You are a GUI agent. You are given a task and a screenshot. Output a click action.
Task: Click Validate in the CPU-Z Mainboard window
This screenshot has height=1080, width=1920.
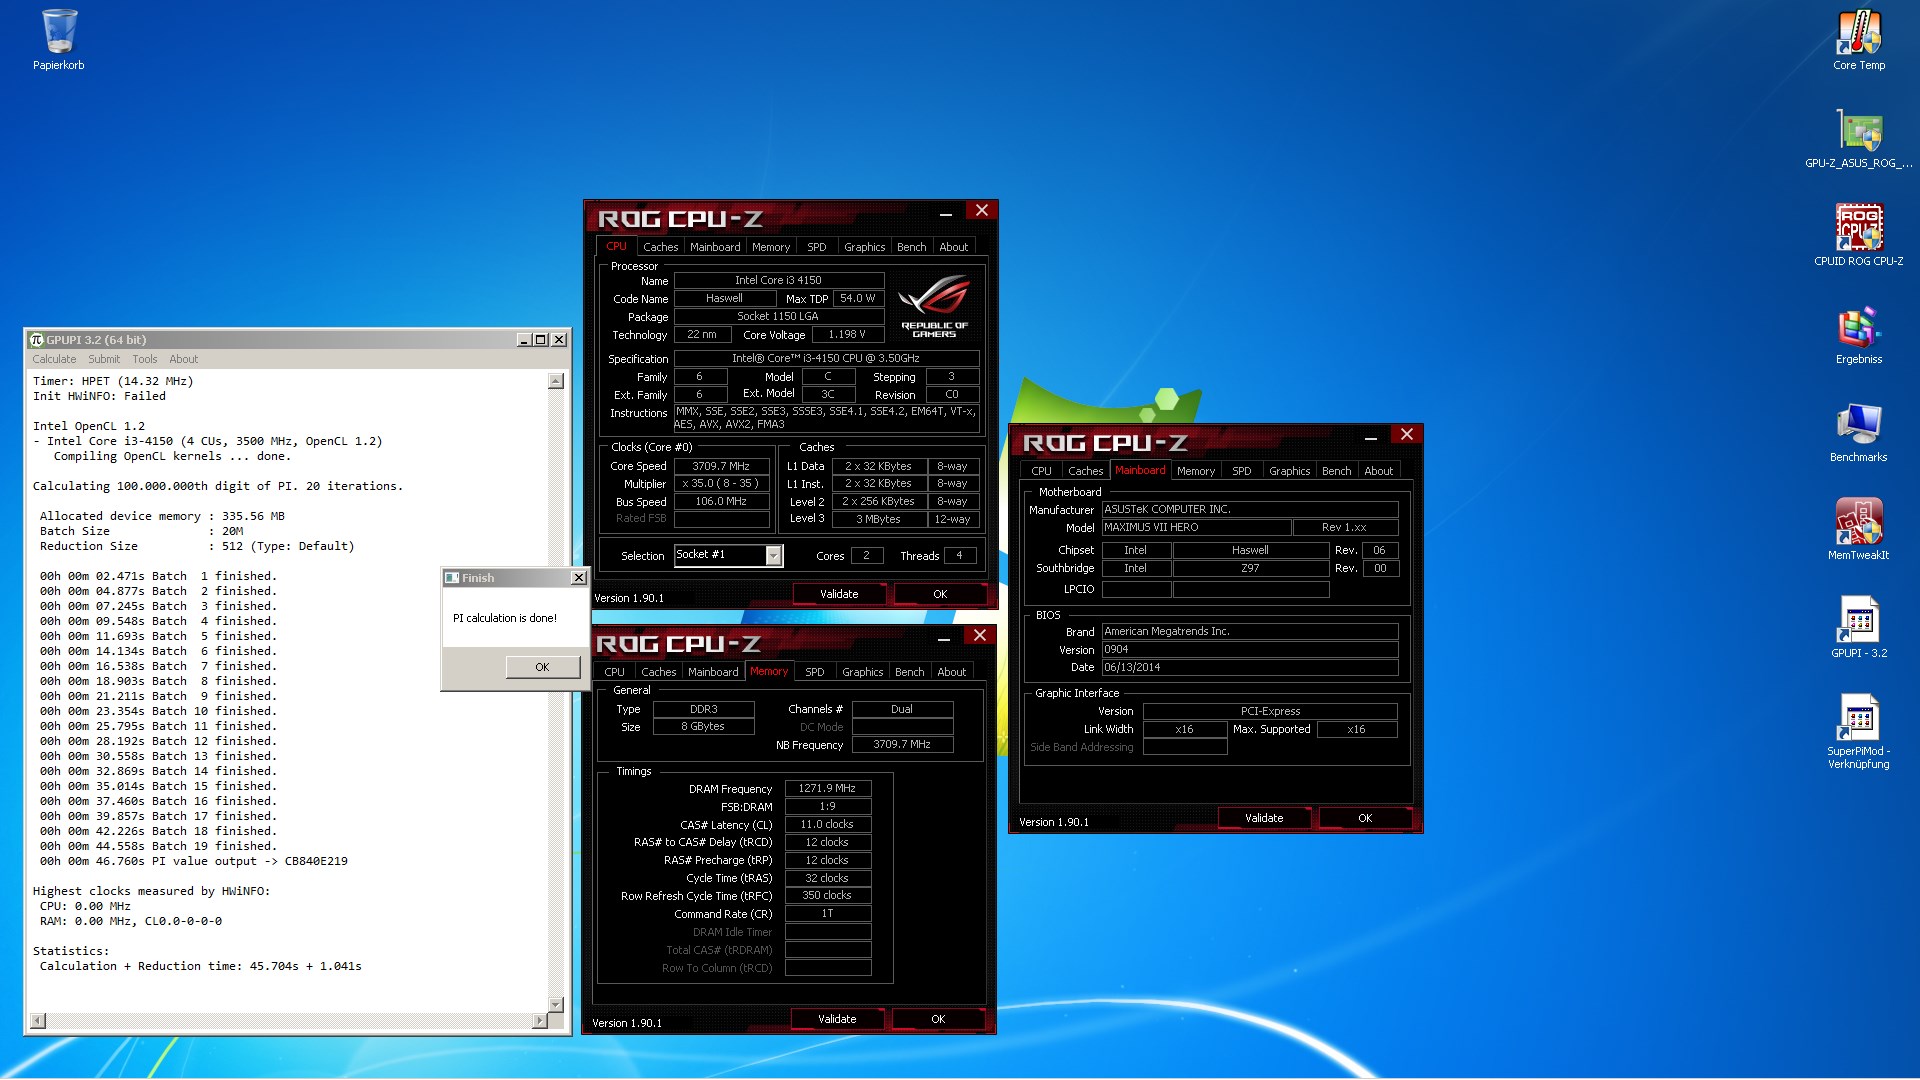point(1264,818)
